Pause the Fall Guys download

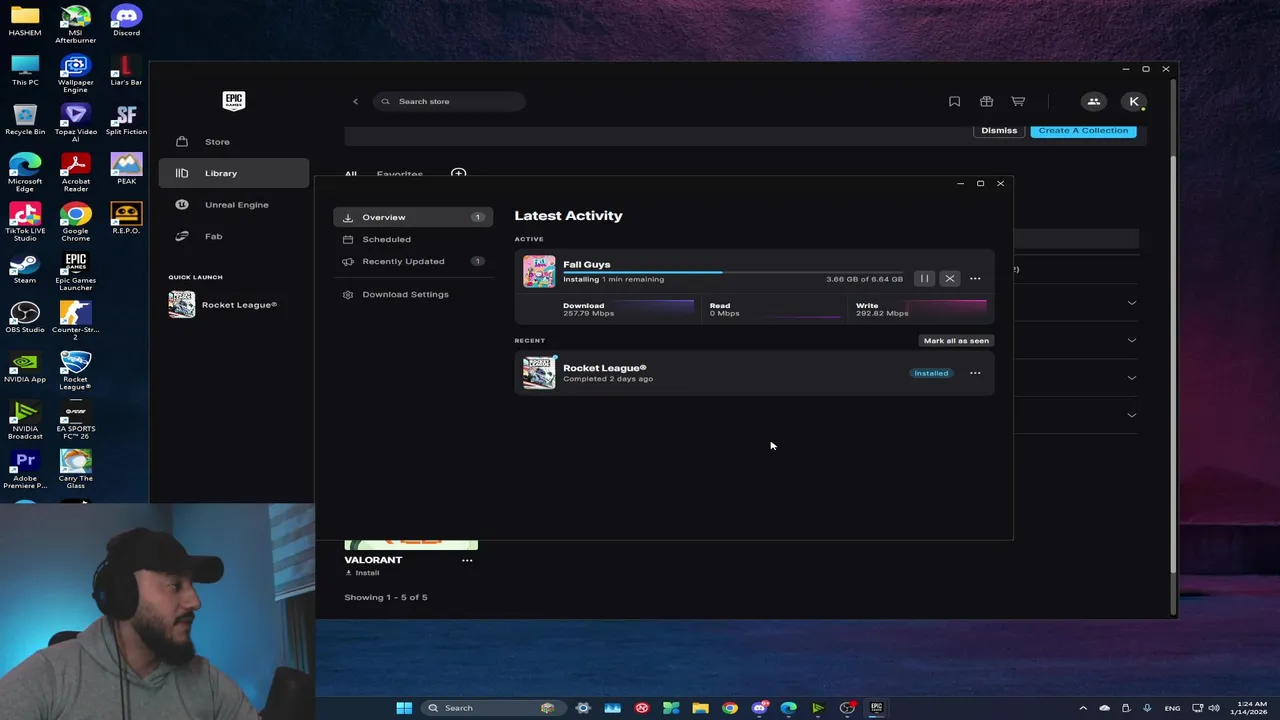coord(924,279)
